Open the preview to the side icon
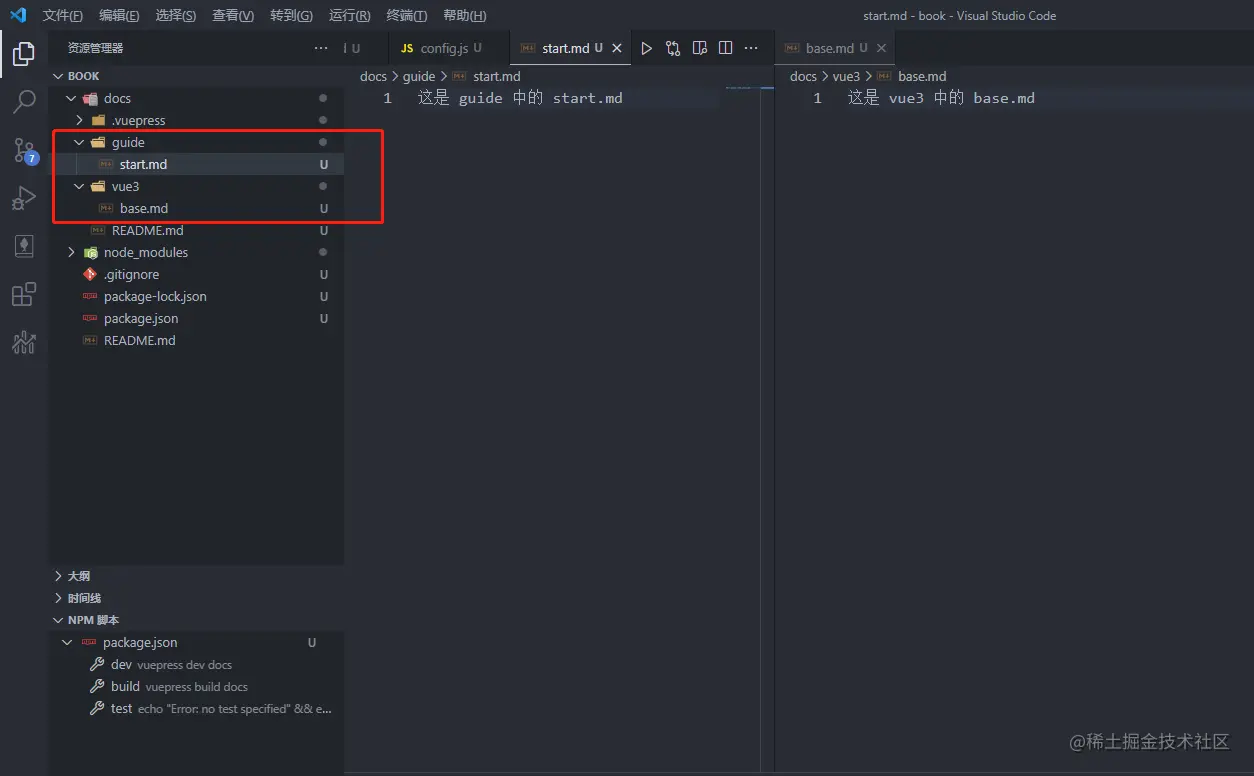 coord(700,48)
